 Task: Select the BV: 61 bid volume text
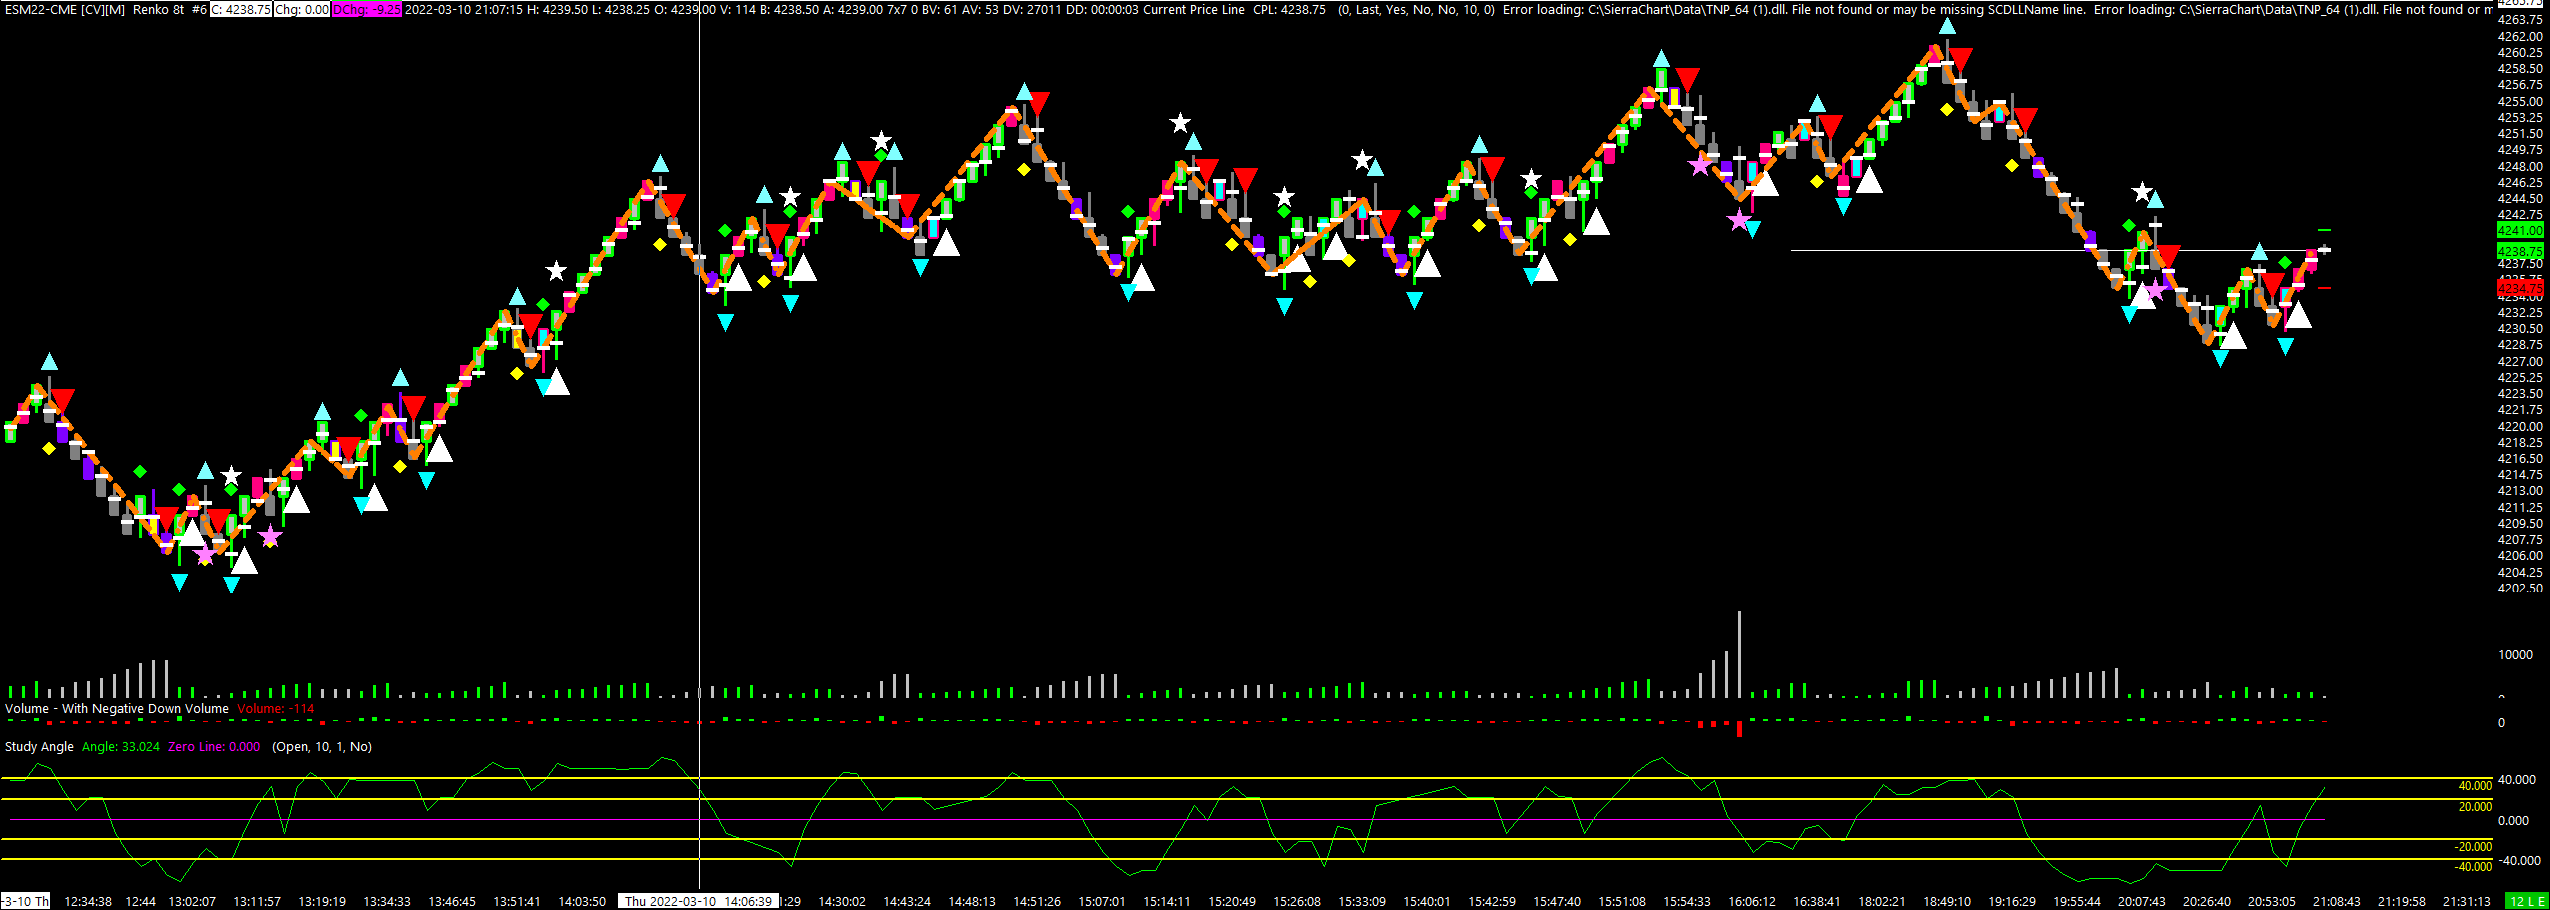pyautogui.click(x=938, y=10)
